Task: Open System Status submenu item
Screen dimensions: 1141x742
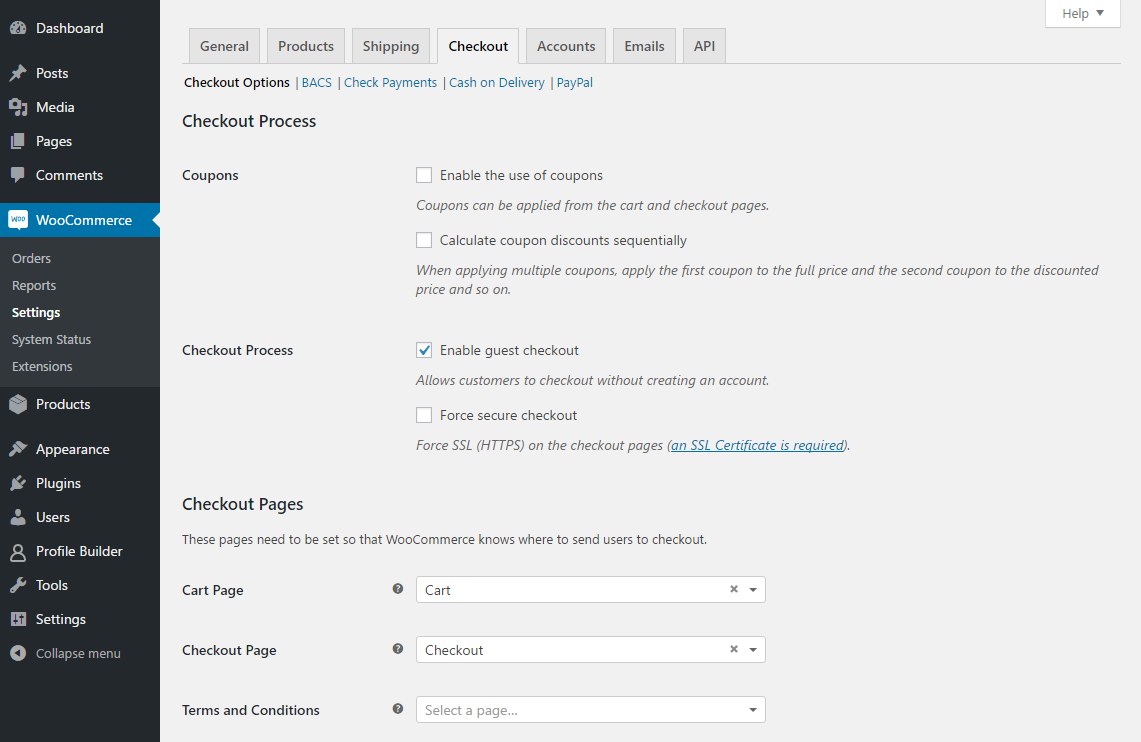Action: (x=52, y=340)
